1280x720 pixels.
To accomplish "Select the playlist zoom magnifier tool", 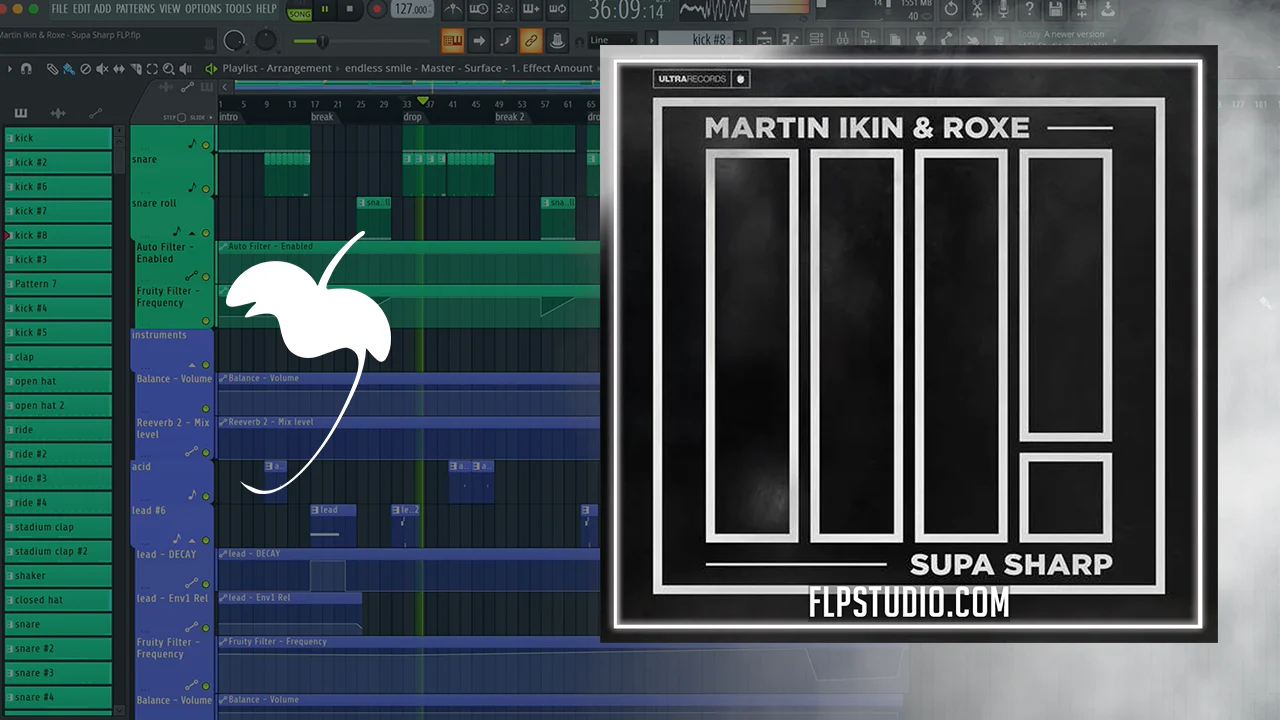I will click(x=169, y=69).
